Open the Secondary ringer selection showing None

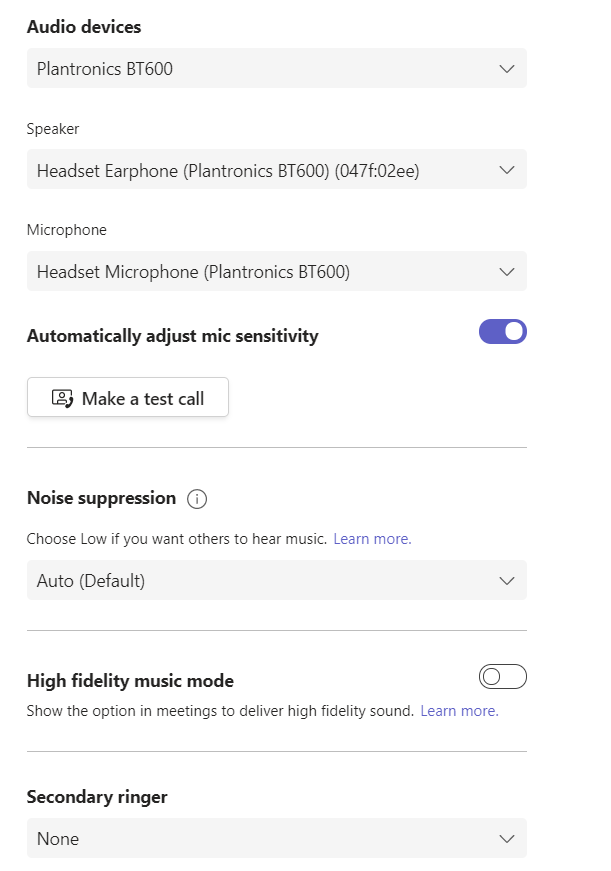pyautogui.click(x=277, y=838)
